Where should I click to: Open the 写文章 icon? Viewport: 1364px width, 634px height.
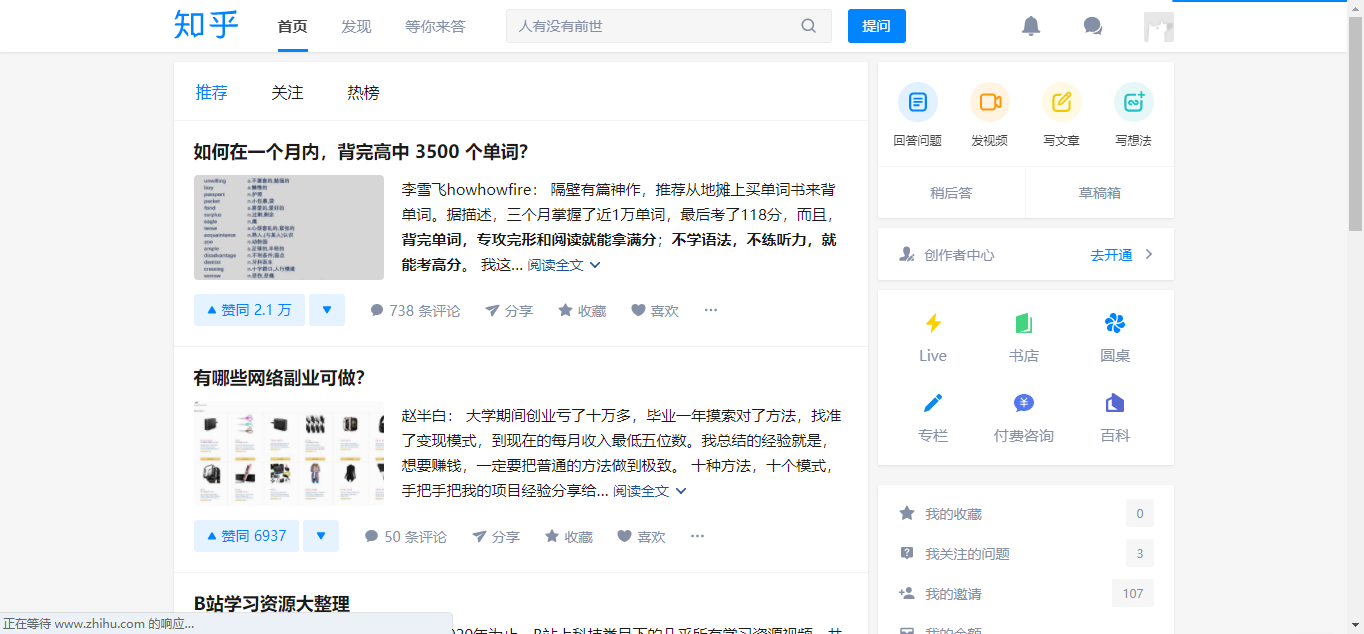point(1061,101)
